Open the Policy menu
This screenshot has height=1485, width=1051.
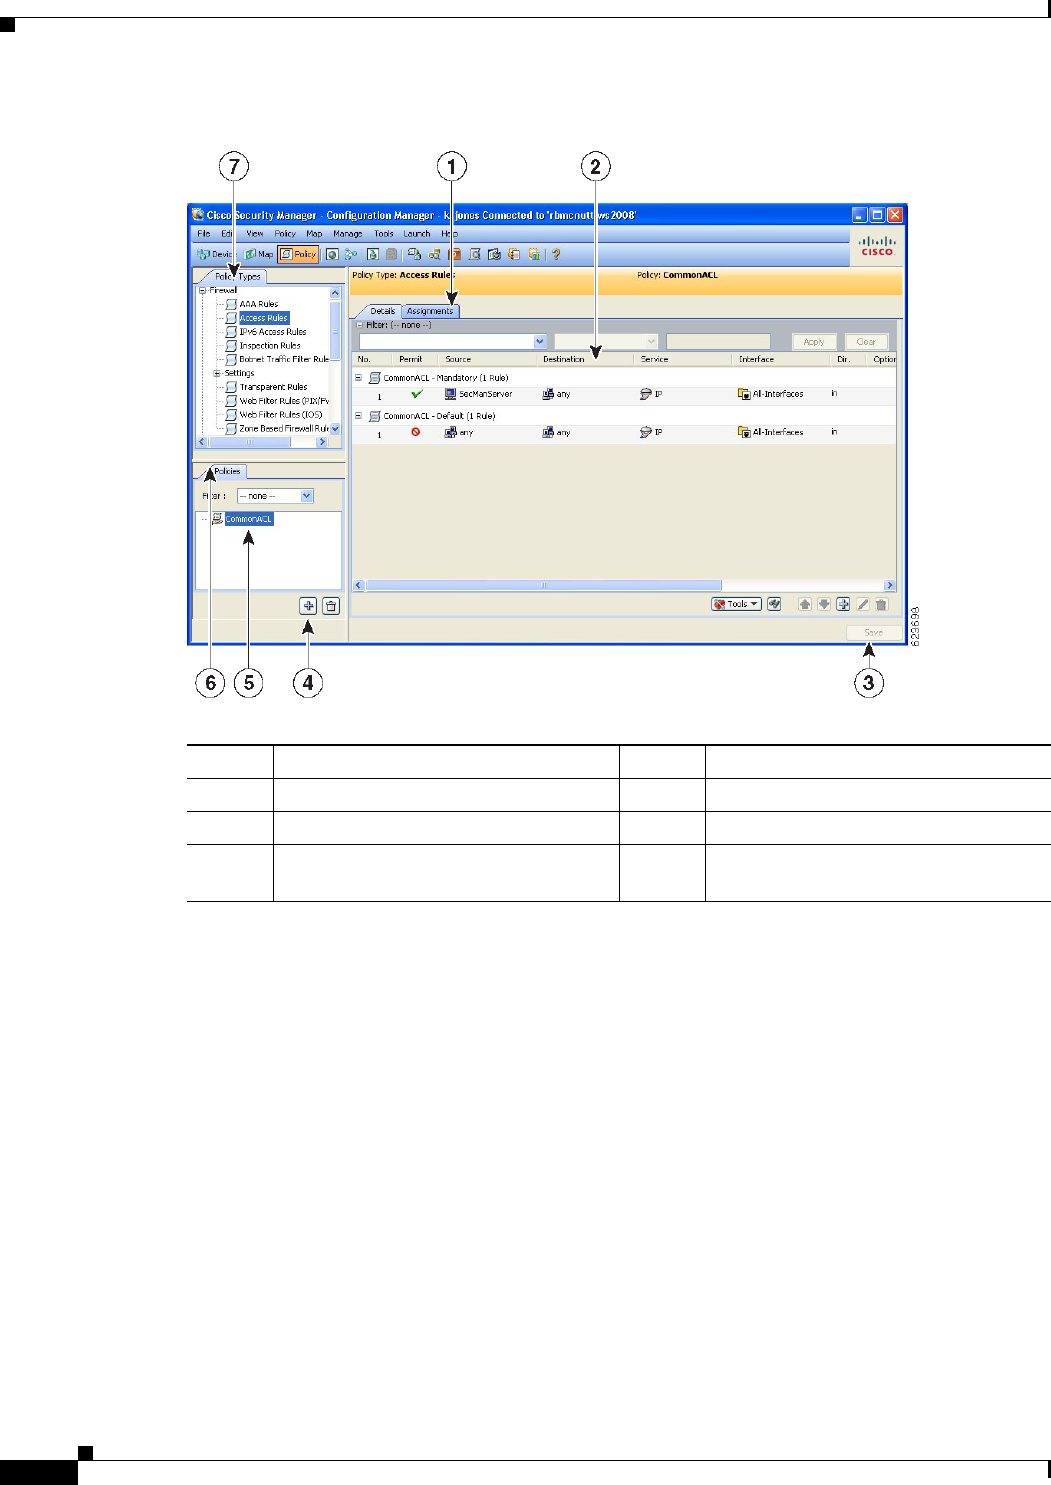(x=285, y=234)
